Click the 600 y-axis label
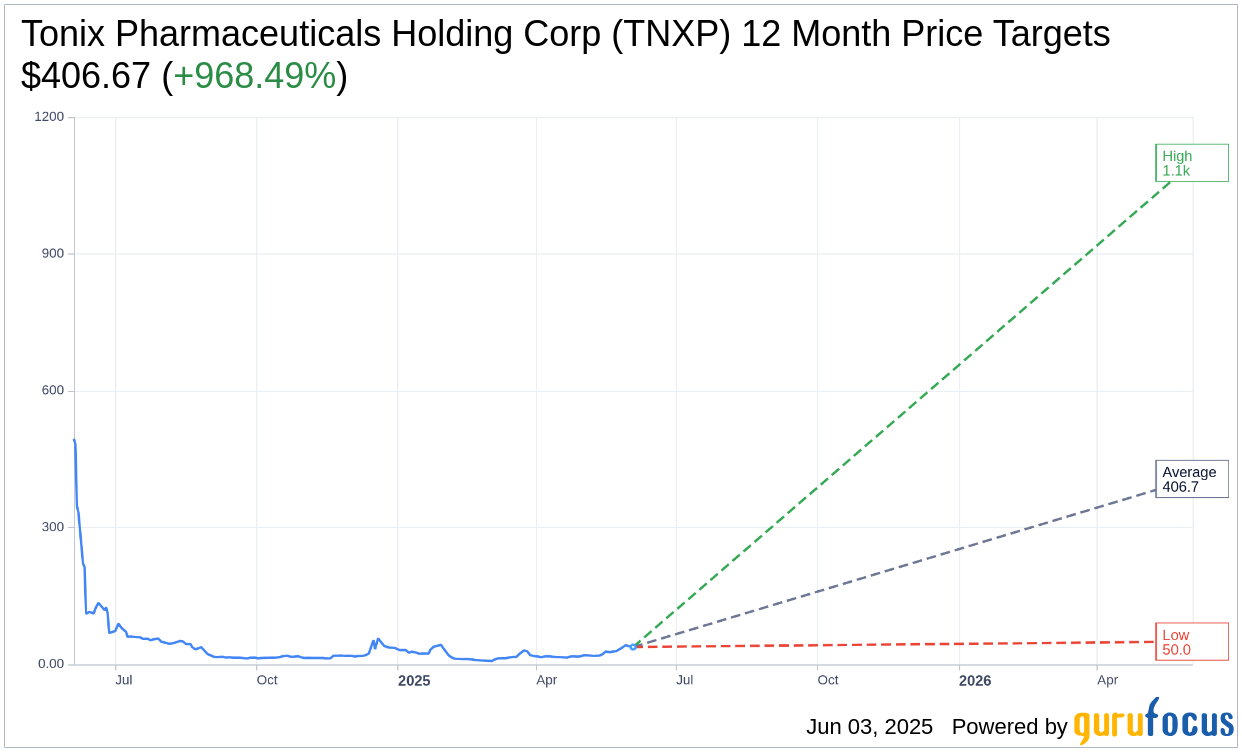 tap(51, 391)
